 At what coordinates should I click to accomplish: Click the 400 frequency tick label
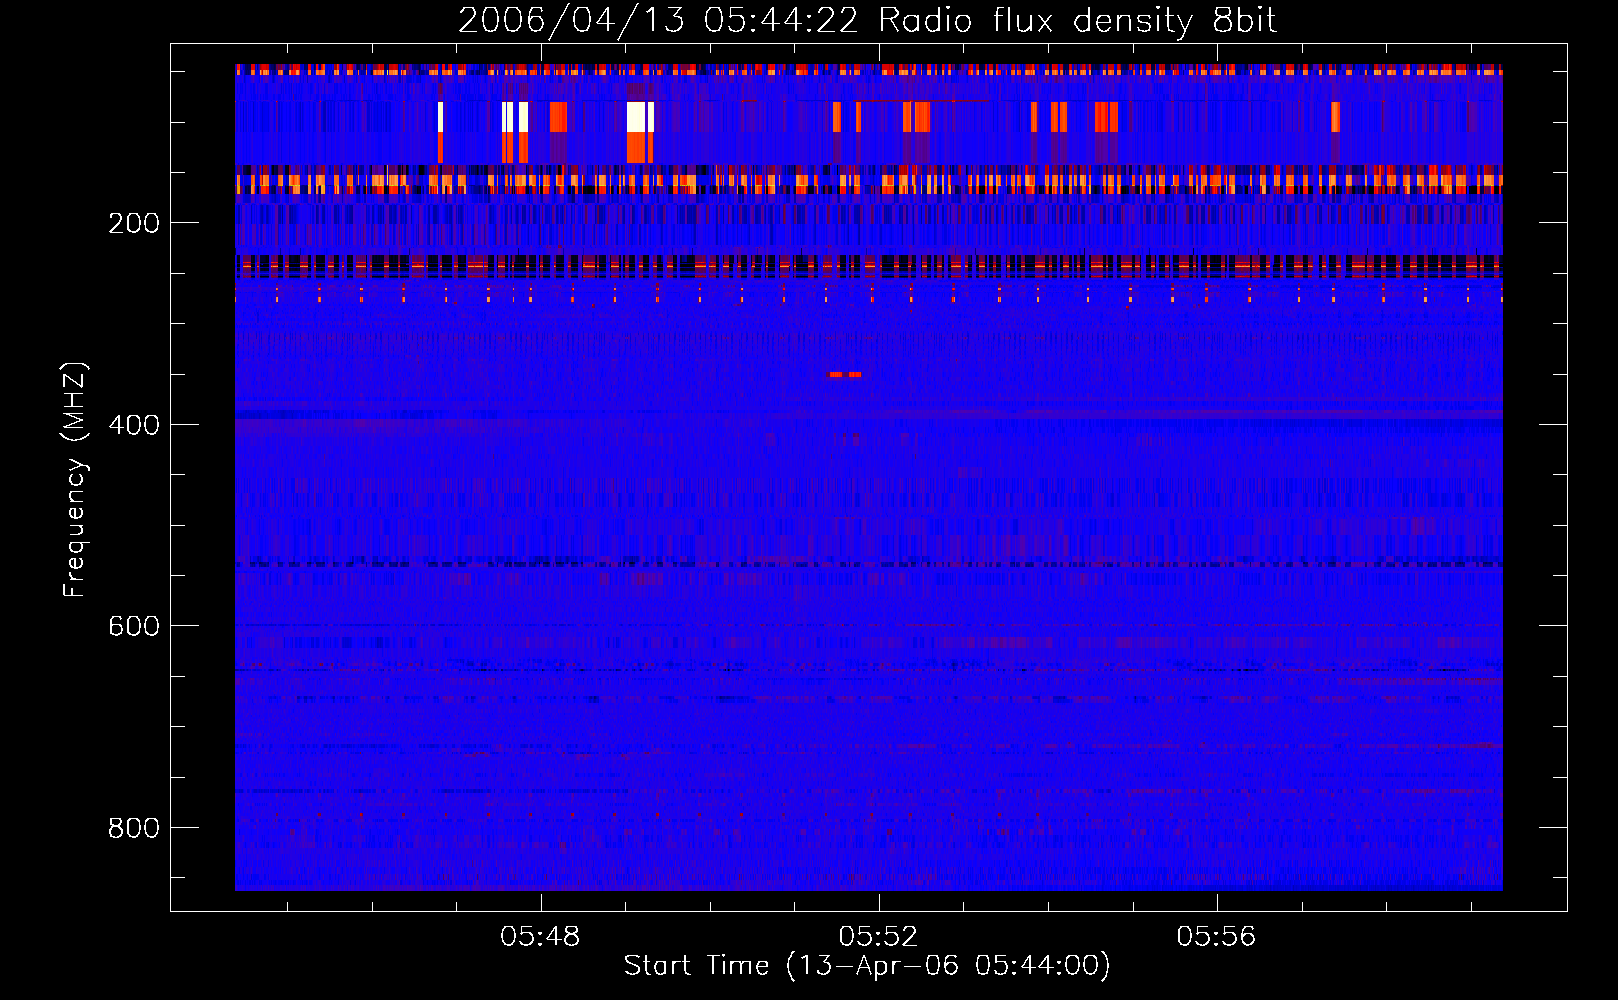[x=134, y=425]
